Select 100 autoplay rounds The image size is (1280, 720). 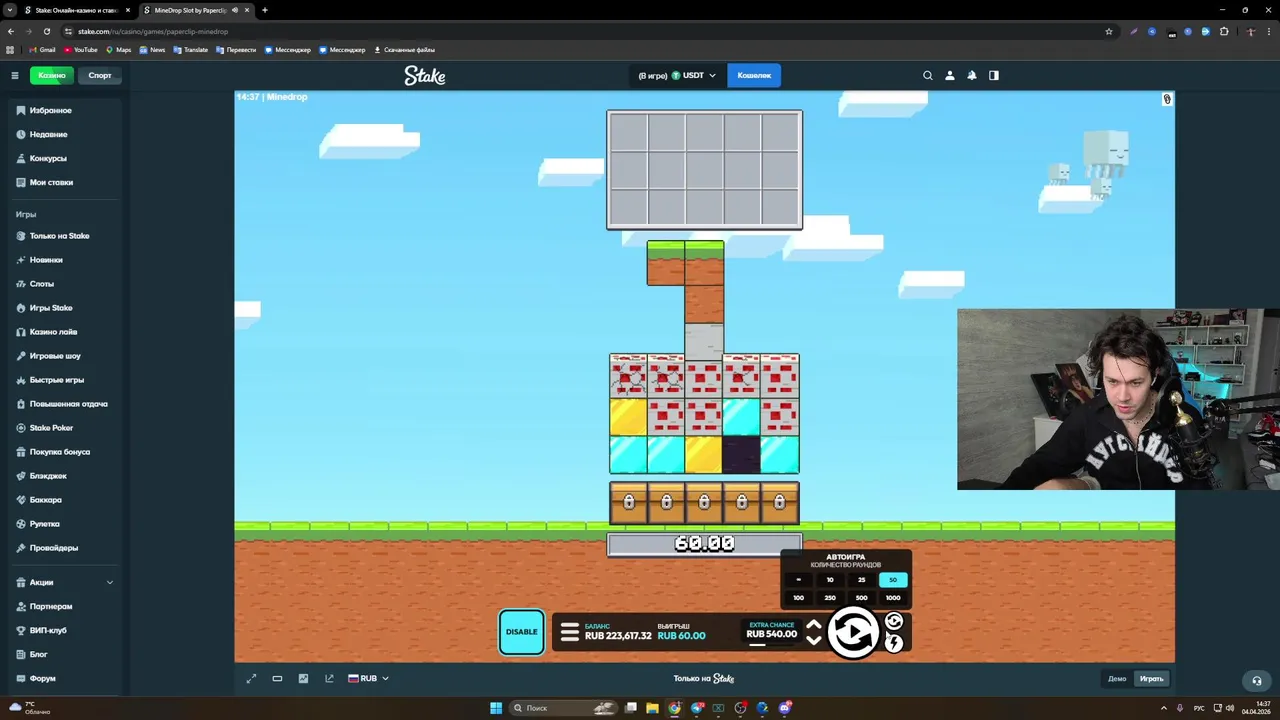(x=798, y=598)
